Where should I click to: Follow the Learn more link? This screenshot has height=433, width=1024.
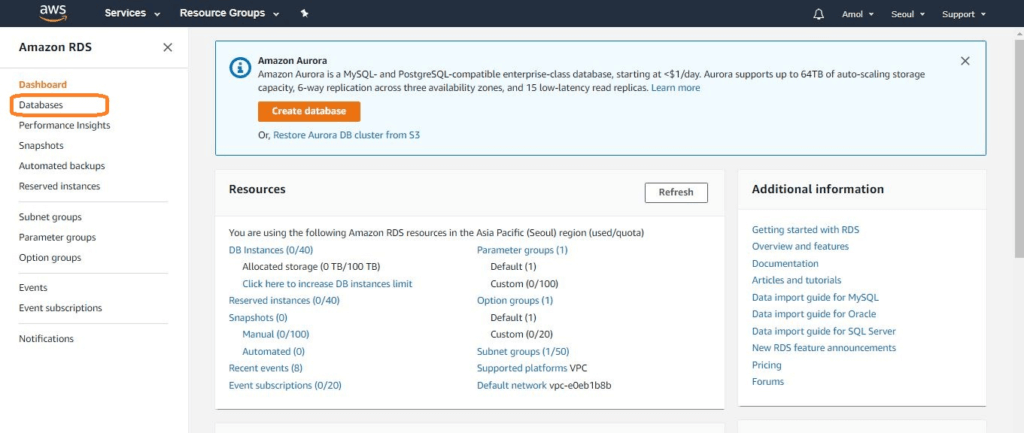[x=675, y=88]
